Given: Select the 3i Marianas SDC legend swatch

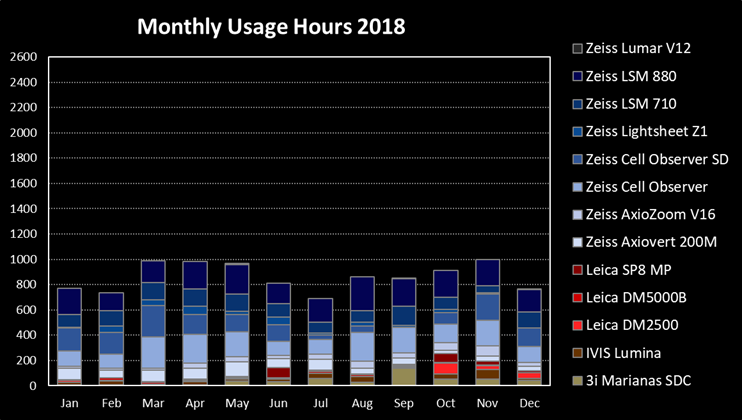Looking at the screenshot, I should click(x=578, y=381).
